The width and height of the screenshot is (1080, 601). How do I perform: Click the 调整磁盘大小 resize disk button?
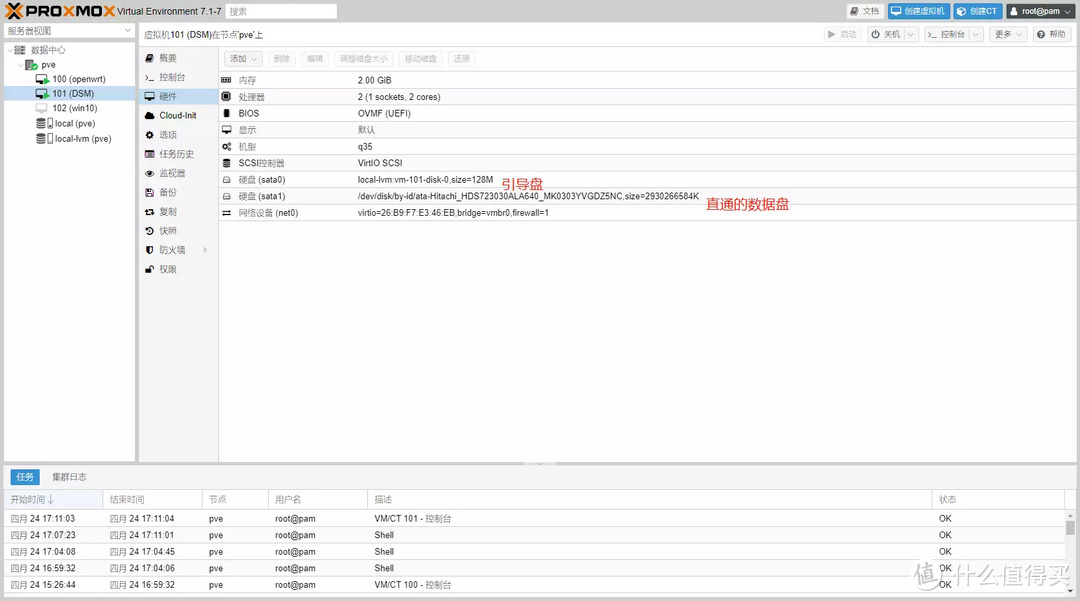tap(364, 59)
